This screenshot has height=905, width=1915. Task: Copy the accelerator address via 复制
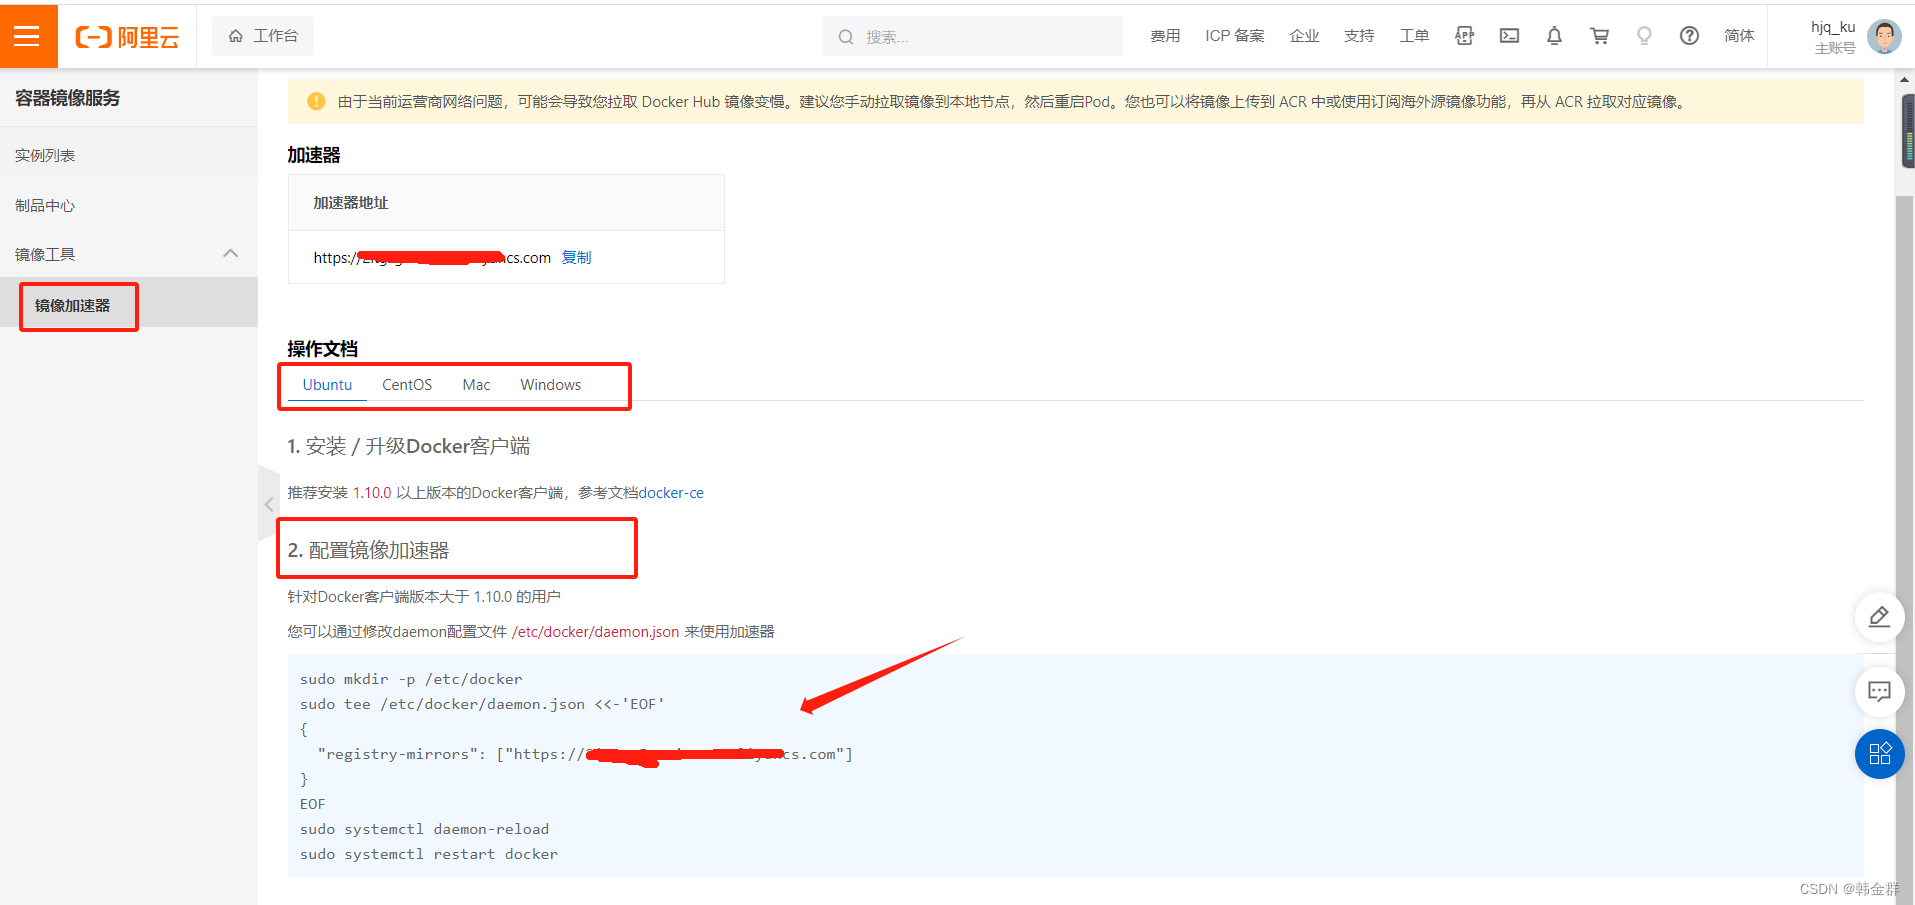(576, 258)
